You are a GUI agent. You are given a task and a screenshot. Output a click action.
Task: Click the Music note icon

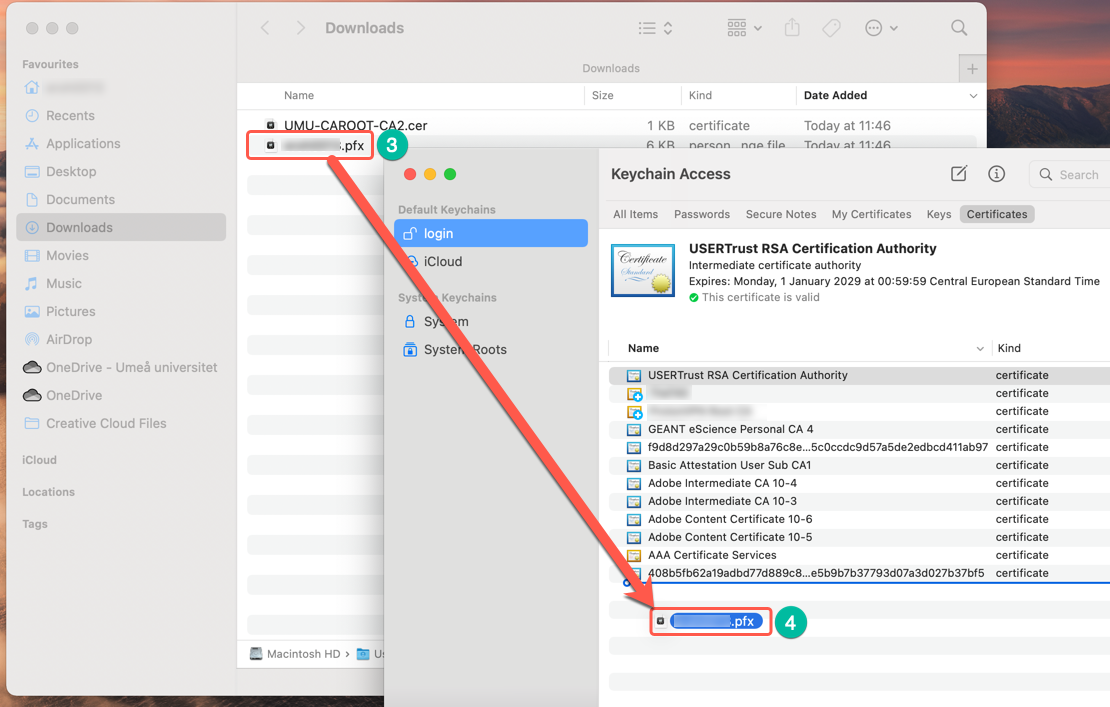32,284
